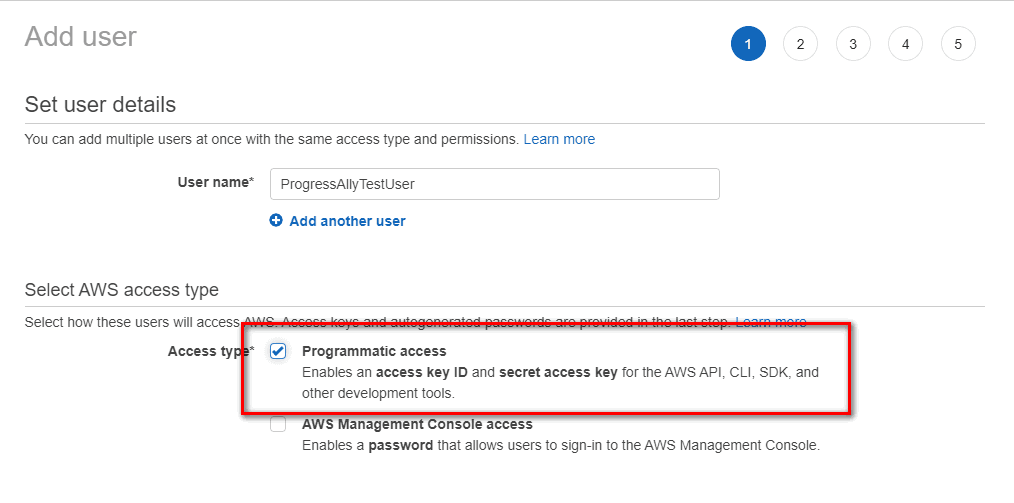The image size is (1014, 503).
Task: Uncheck the Programmatic access checkbox
Action: [x=278, y=351]
